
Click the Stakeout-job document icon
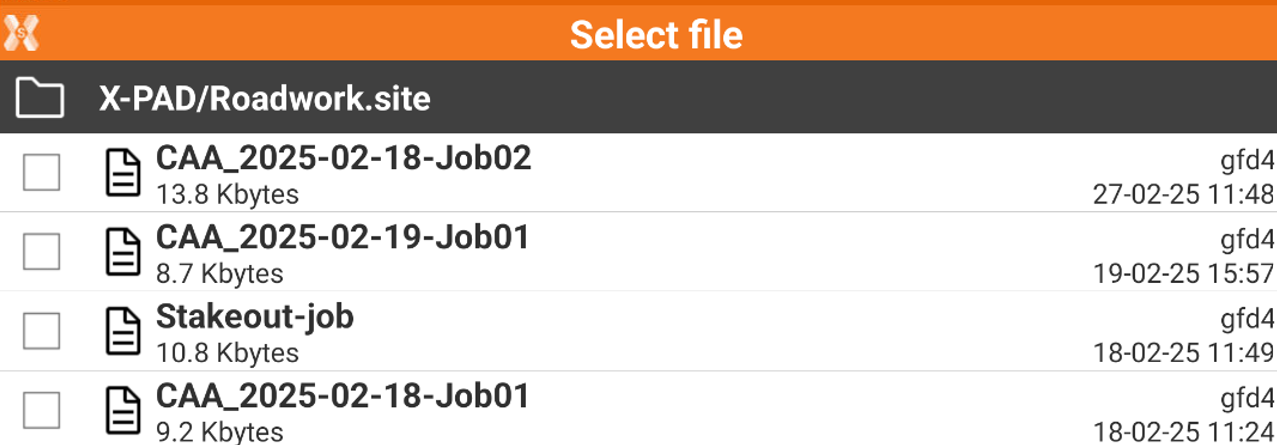coord(123,331)
